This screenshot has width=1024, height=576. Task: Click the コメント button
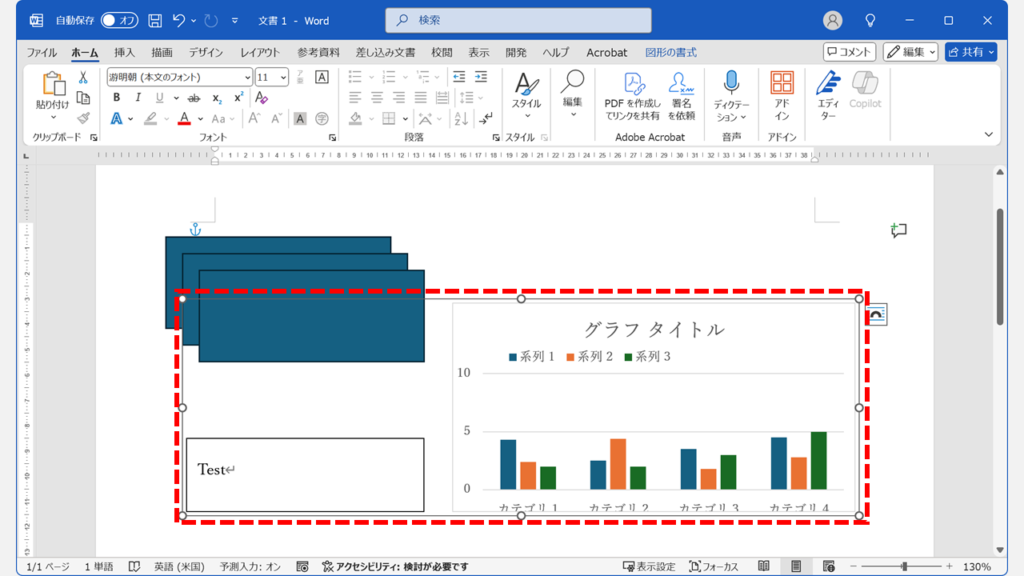tap(849, 52)
